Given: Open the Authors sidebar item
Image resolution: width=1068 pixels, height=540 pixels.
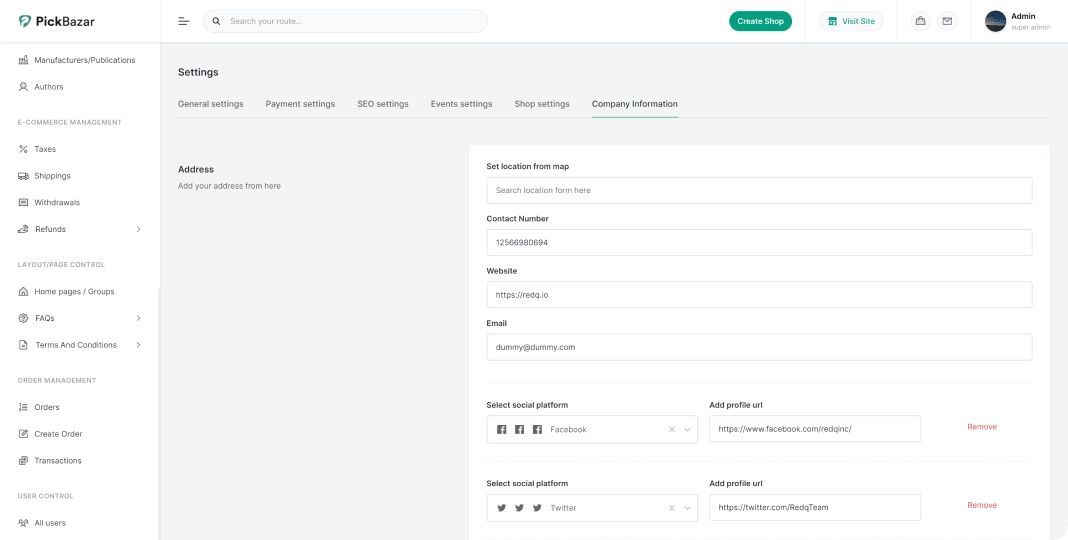Looking at the screenshot, I should [x=48, y=87].
